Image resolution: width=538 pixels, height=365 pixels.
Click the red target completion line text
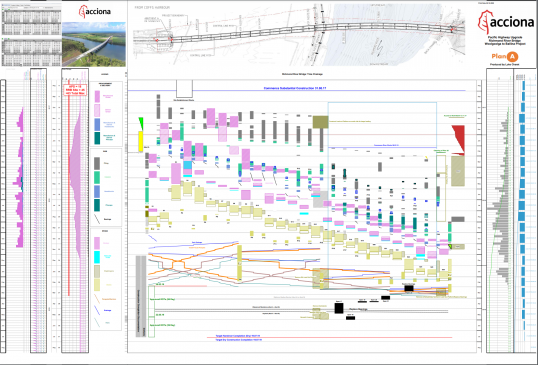point(238,336)
